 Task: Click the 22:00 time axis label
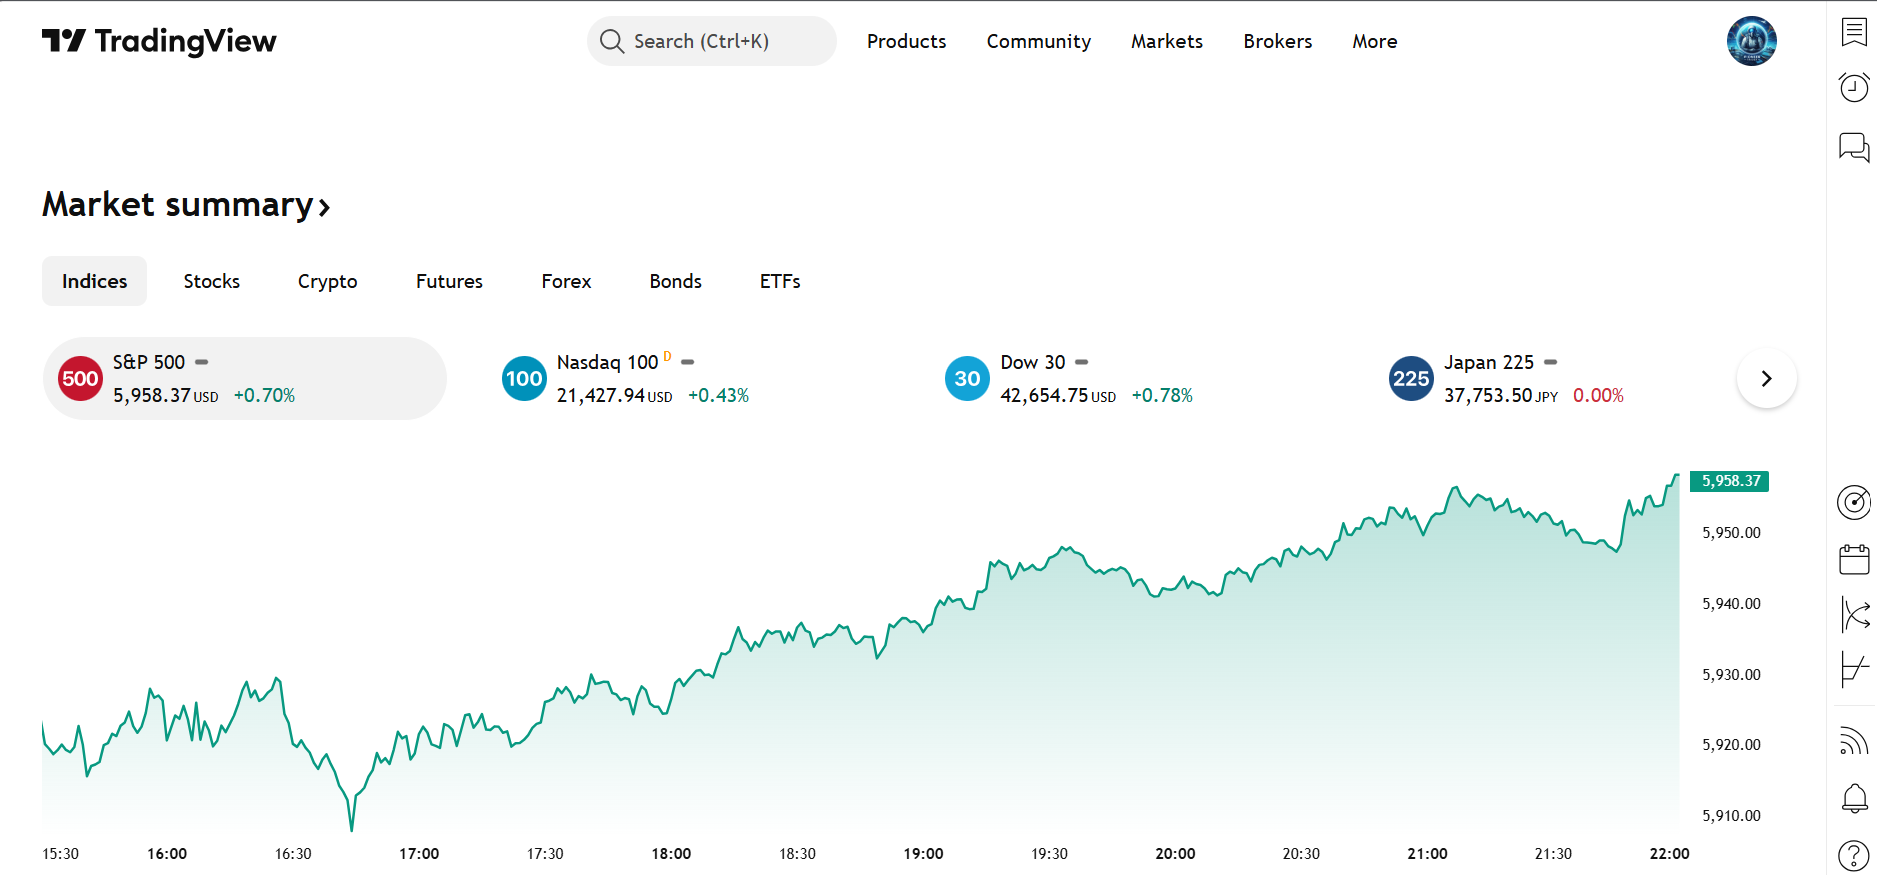tap(1669, 853)
